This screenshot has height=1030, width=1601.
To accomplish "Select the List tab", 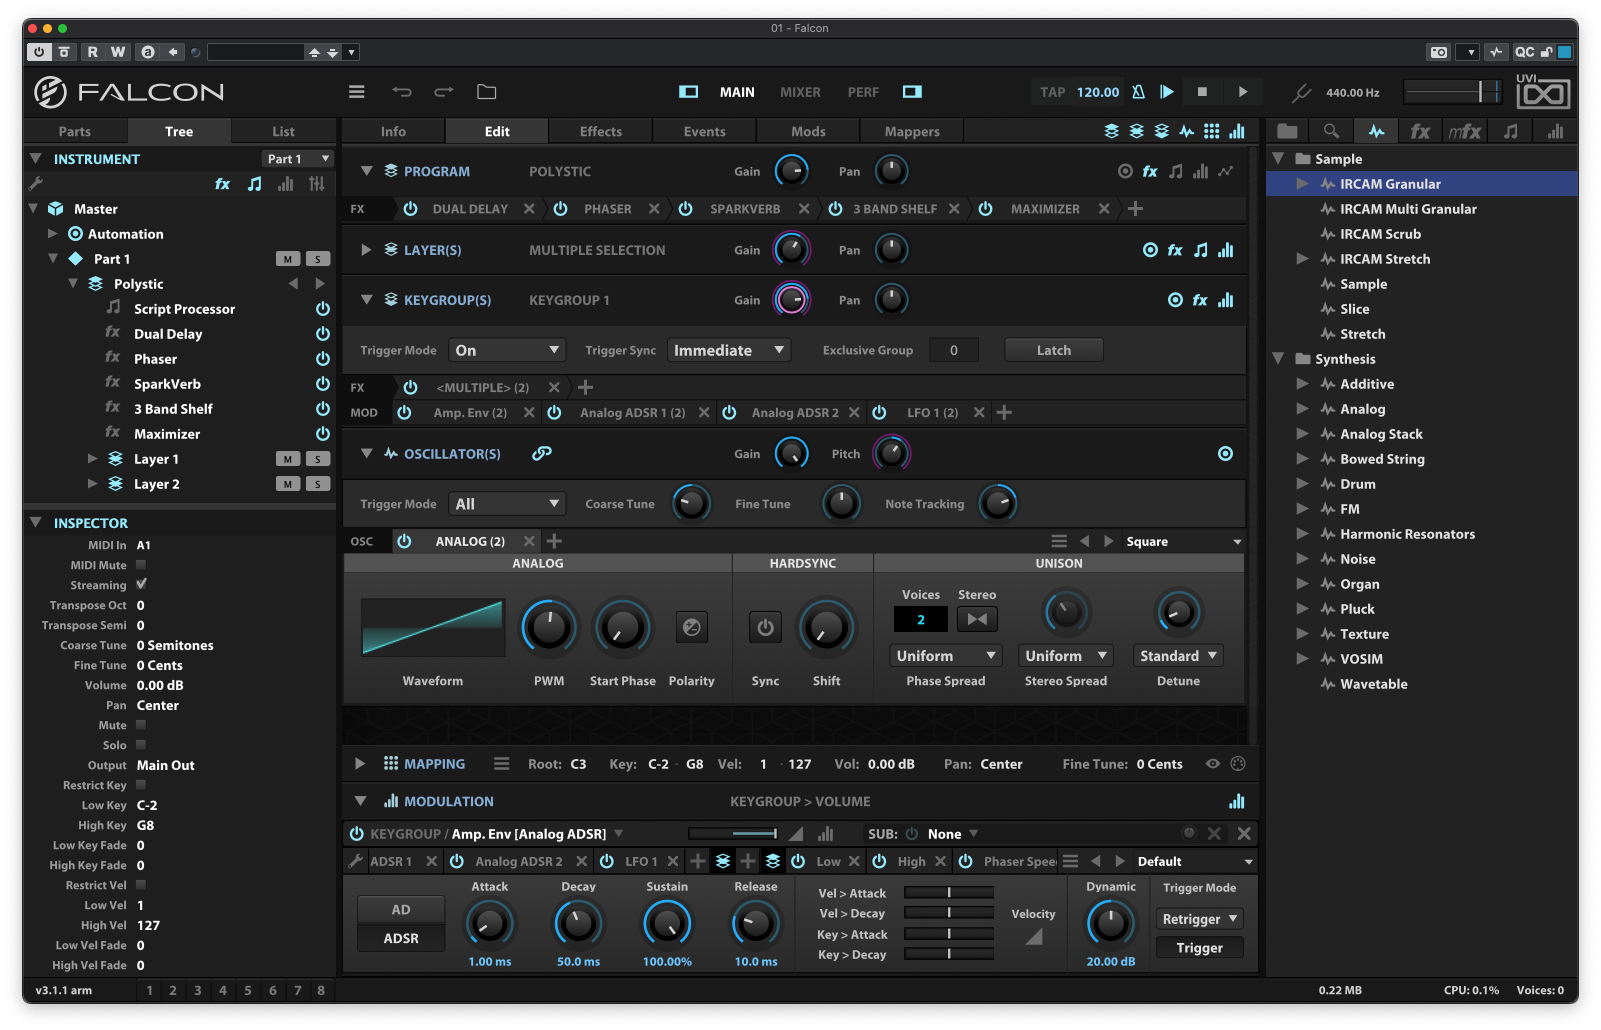I will [283, 131].
